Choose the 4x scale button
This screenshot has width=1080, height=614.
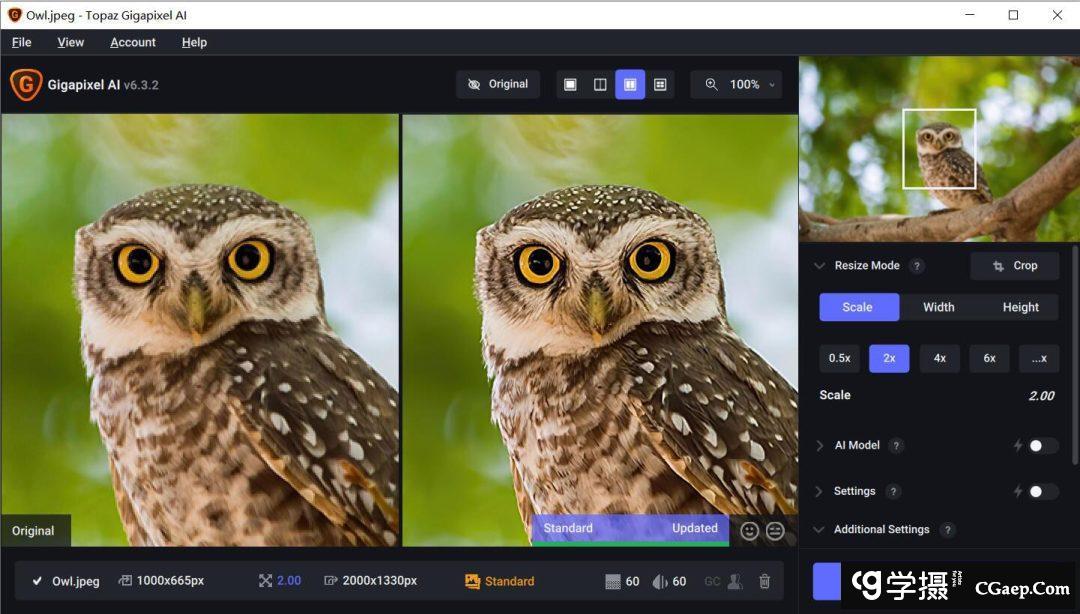[939, 358]
